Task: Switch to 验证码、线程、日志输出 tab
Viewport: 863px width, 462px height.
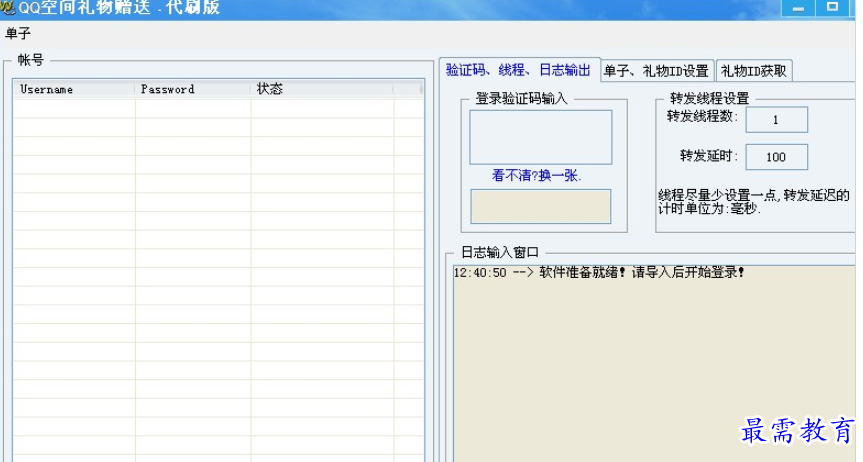Action: (518, 70)
